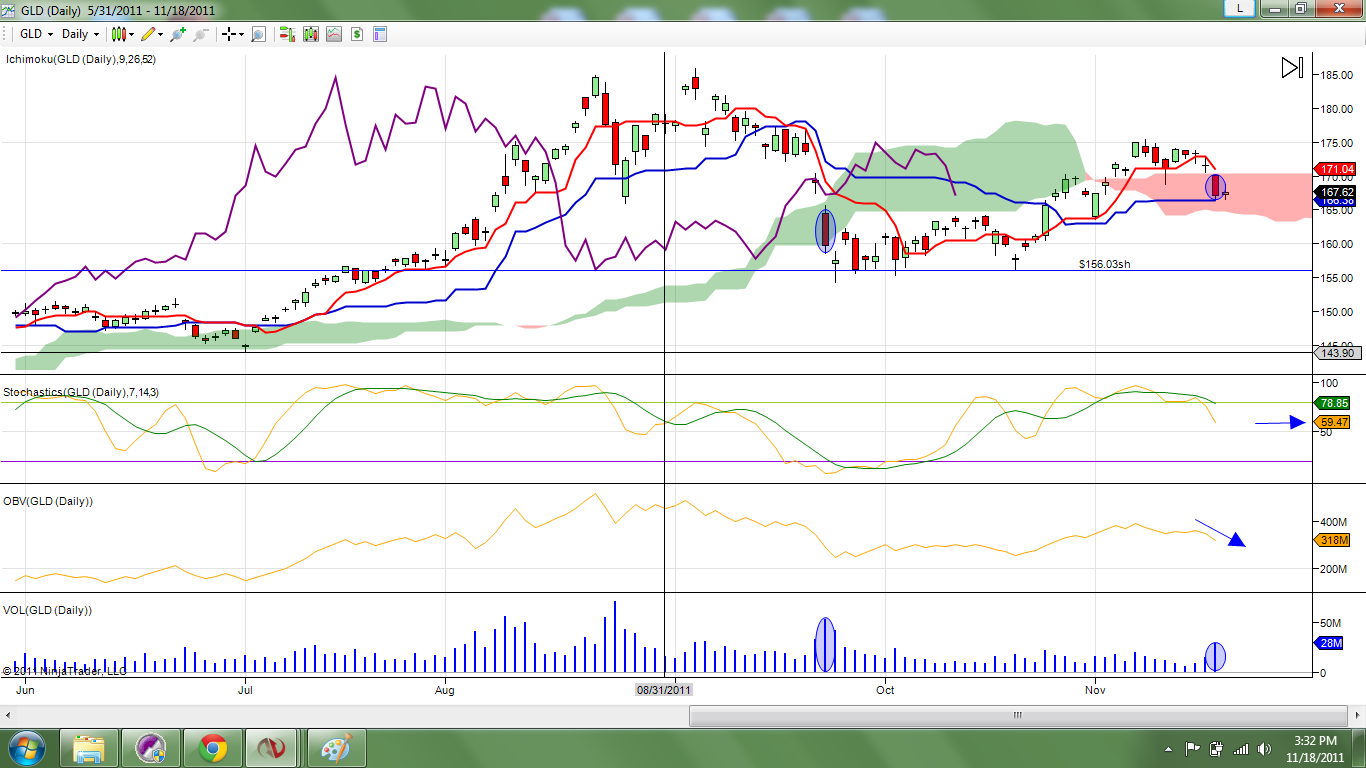The width and height of the screenshot is (1366, 768).
Task: Click the 08/31/2011 date label
Action: [x=664, y=690]
